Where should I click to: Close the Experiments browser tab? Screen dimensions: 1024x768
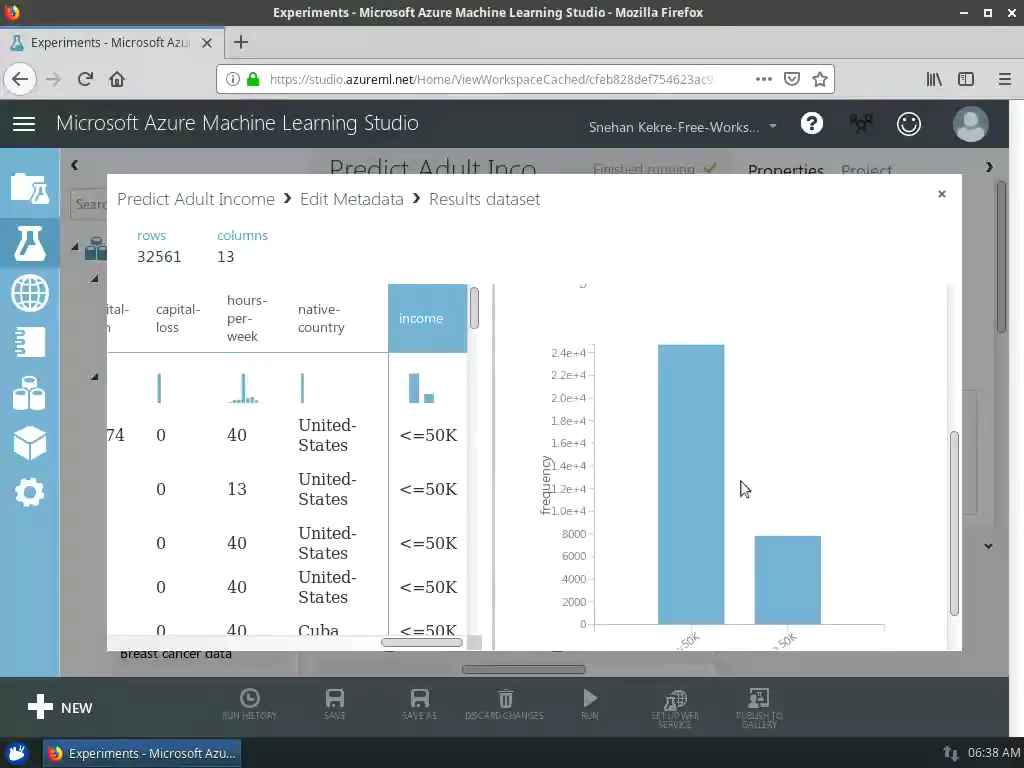(206, 43)
